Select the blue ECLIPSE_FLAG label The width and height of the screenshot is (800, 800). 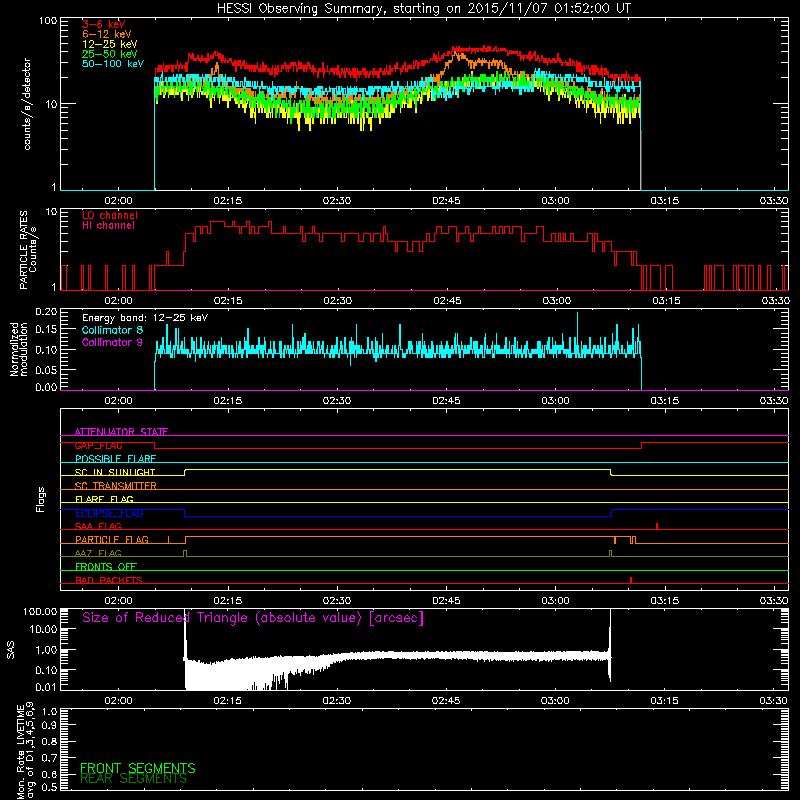tap(109, 513)
